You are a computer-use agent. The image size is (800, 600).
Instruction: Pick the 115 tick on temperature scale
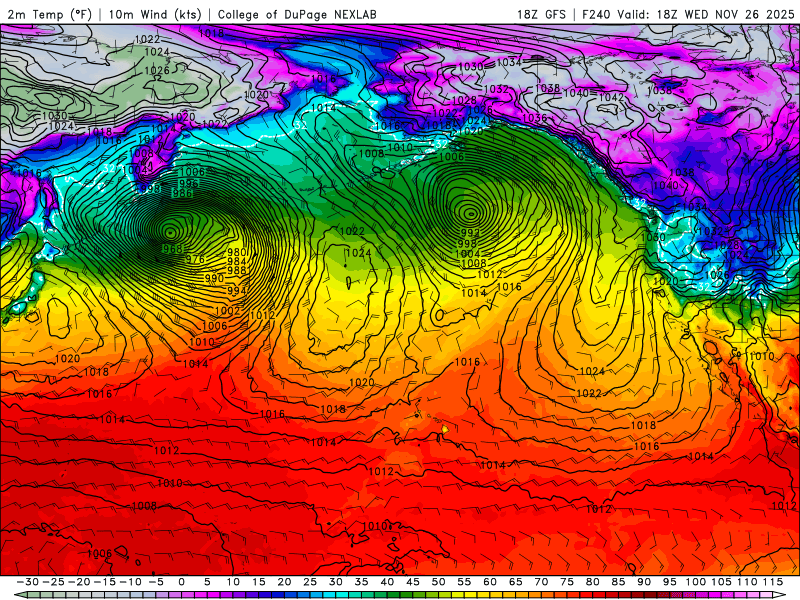tap(772, 582)
